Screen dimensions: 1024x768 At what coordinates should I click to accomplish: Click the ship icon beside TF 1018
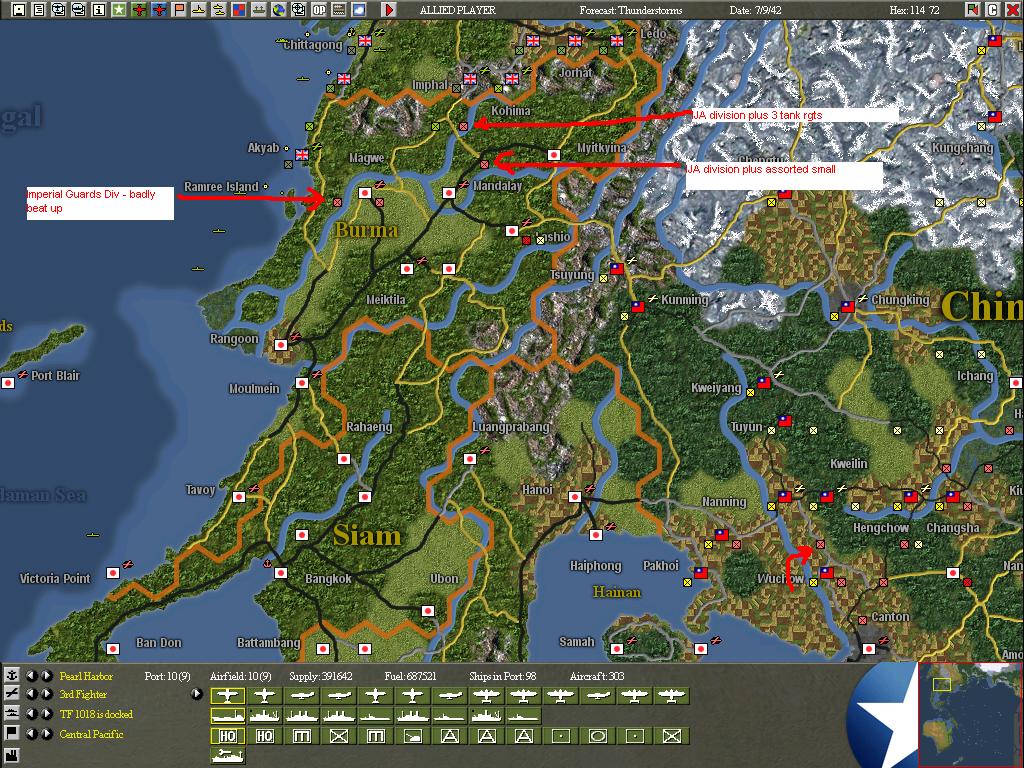(x=11, y=714)
